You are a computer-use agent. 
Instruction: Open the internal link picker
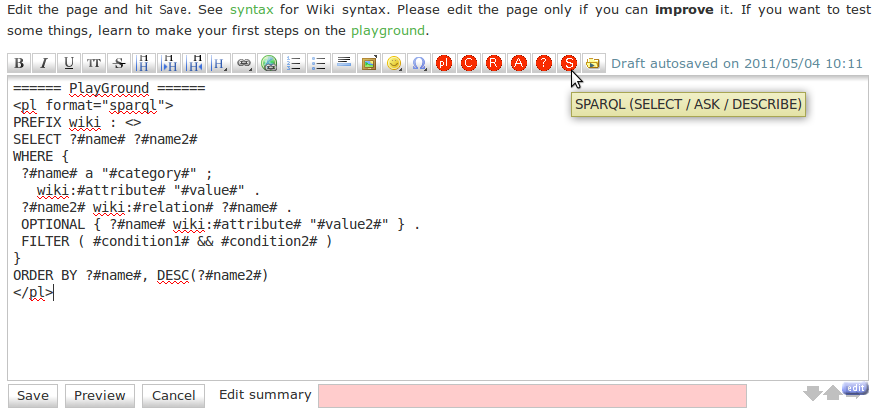(244, 63)
